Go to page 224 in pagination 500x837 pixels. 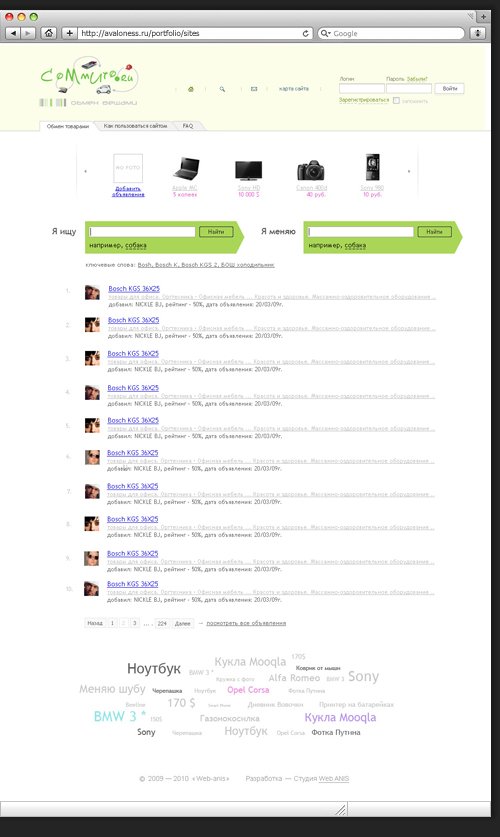click(x=162, y=623)
